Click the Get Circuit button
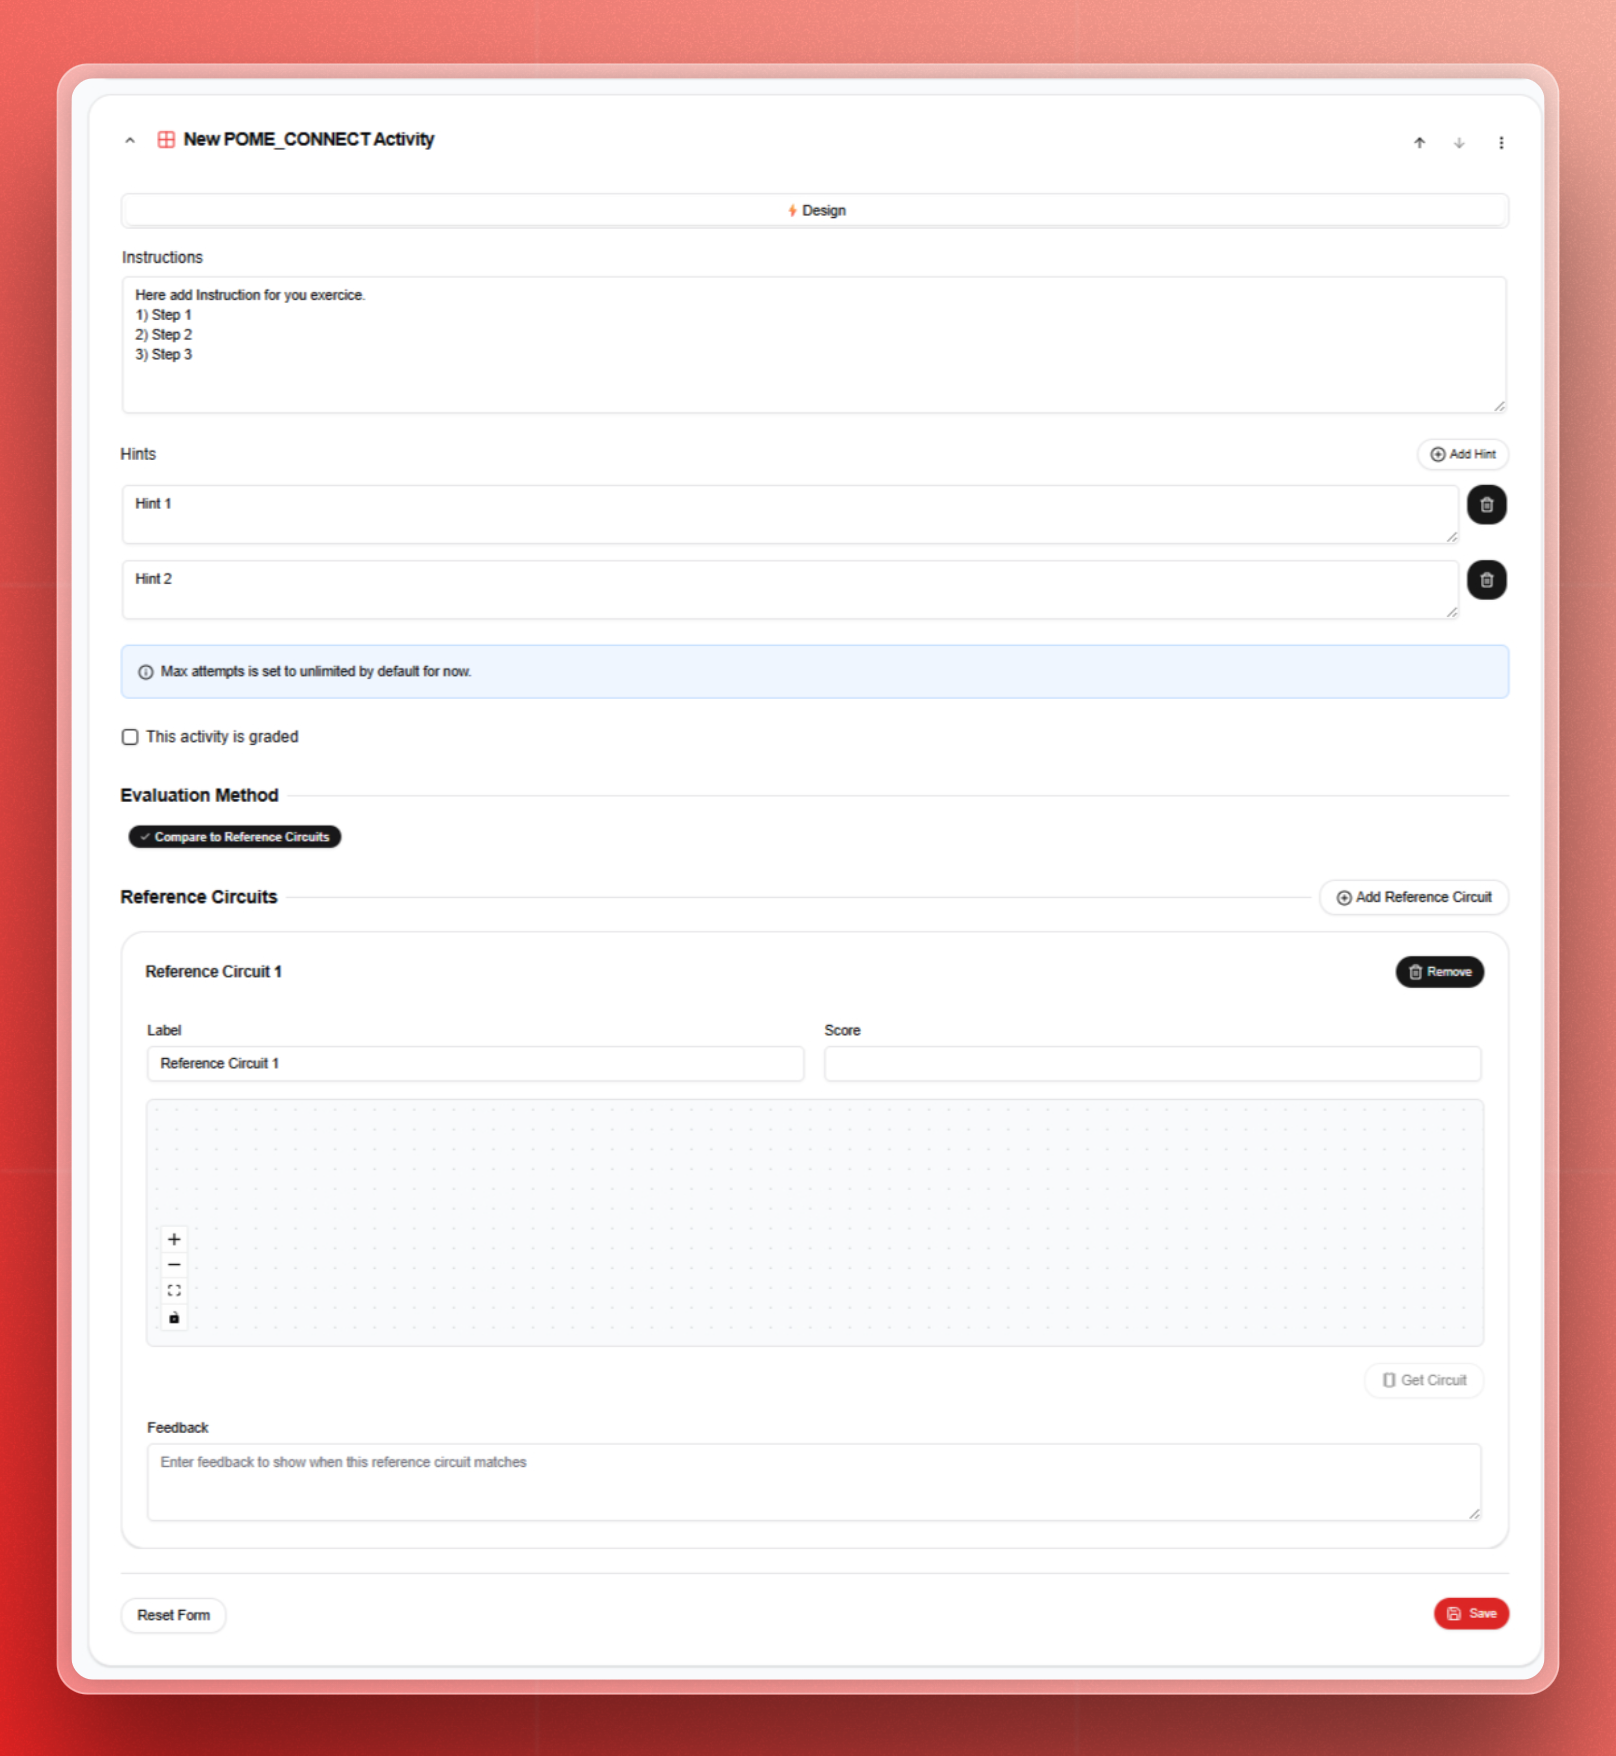The image size is (1616, 1756). pos(1424,1380)
